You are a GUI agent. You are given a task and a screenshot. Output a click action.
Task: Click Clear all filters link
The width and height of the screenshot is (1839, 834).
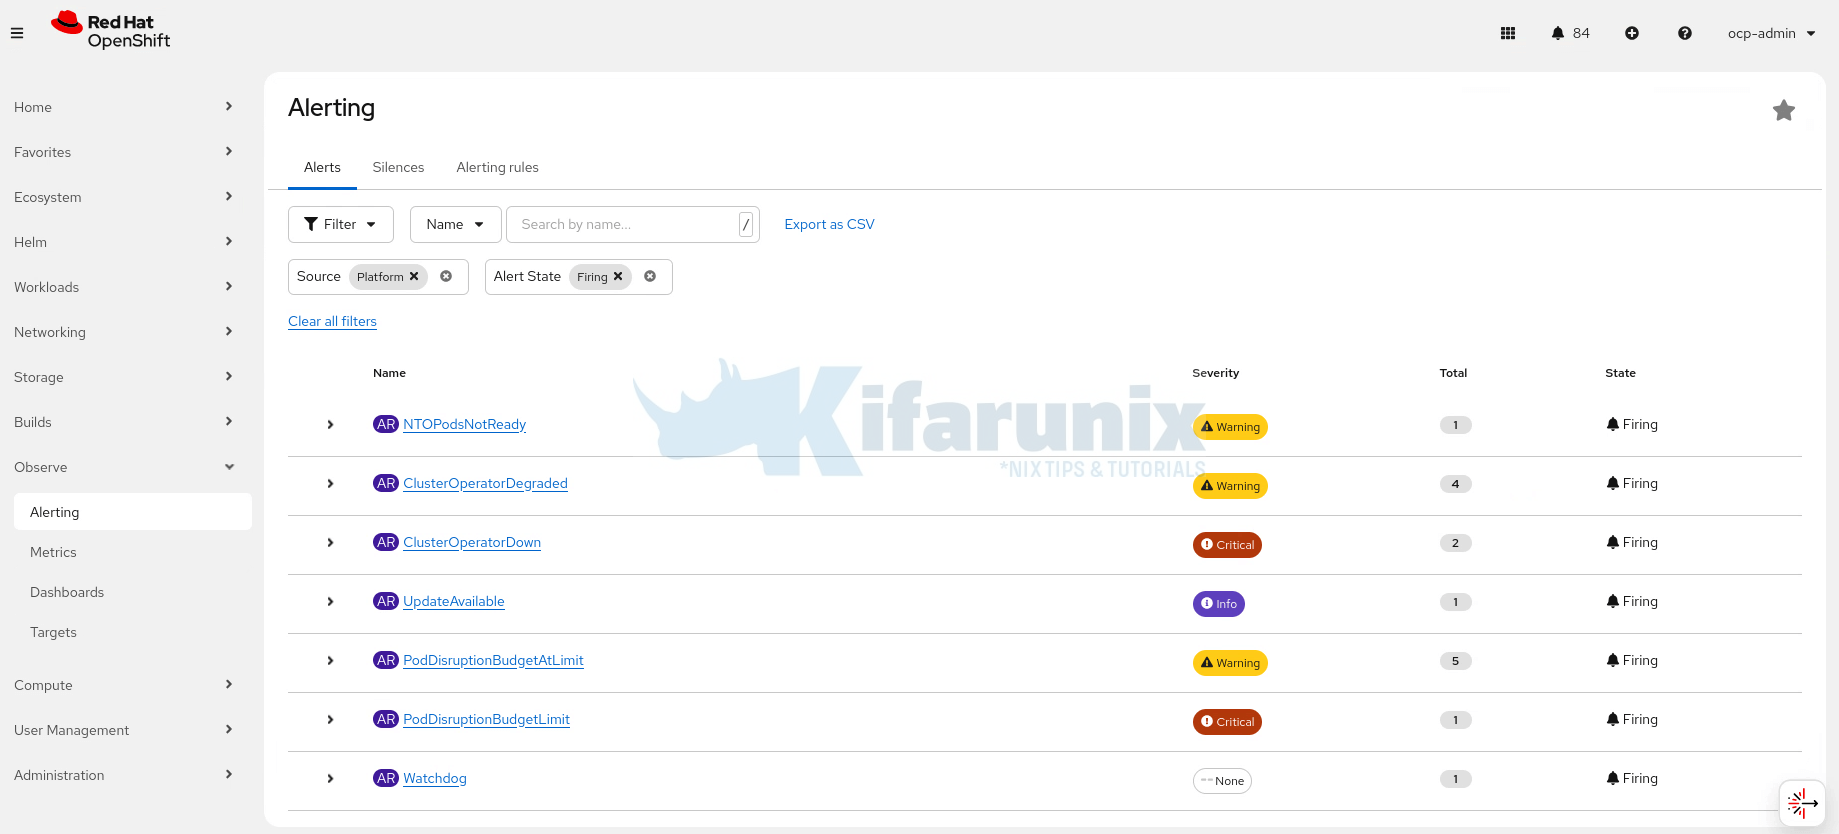click(x=332, y=321)
